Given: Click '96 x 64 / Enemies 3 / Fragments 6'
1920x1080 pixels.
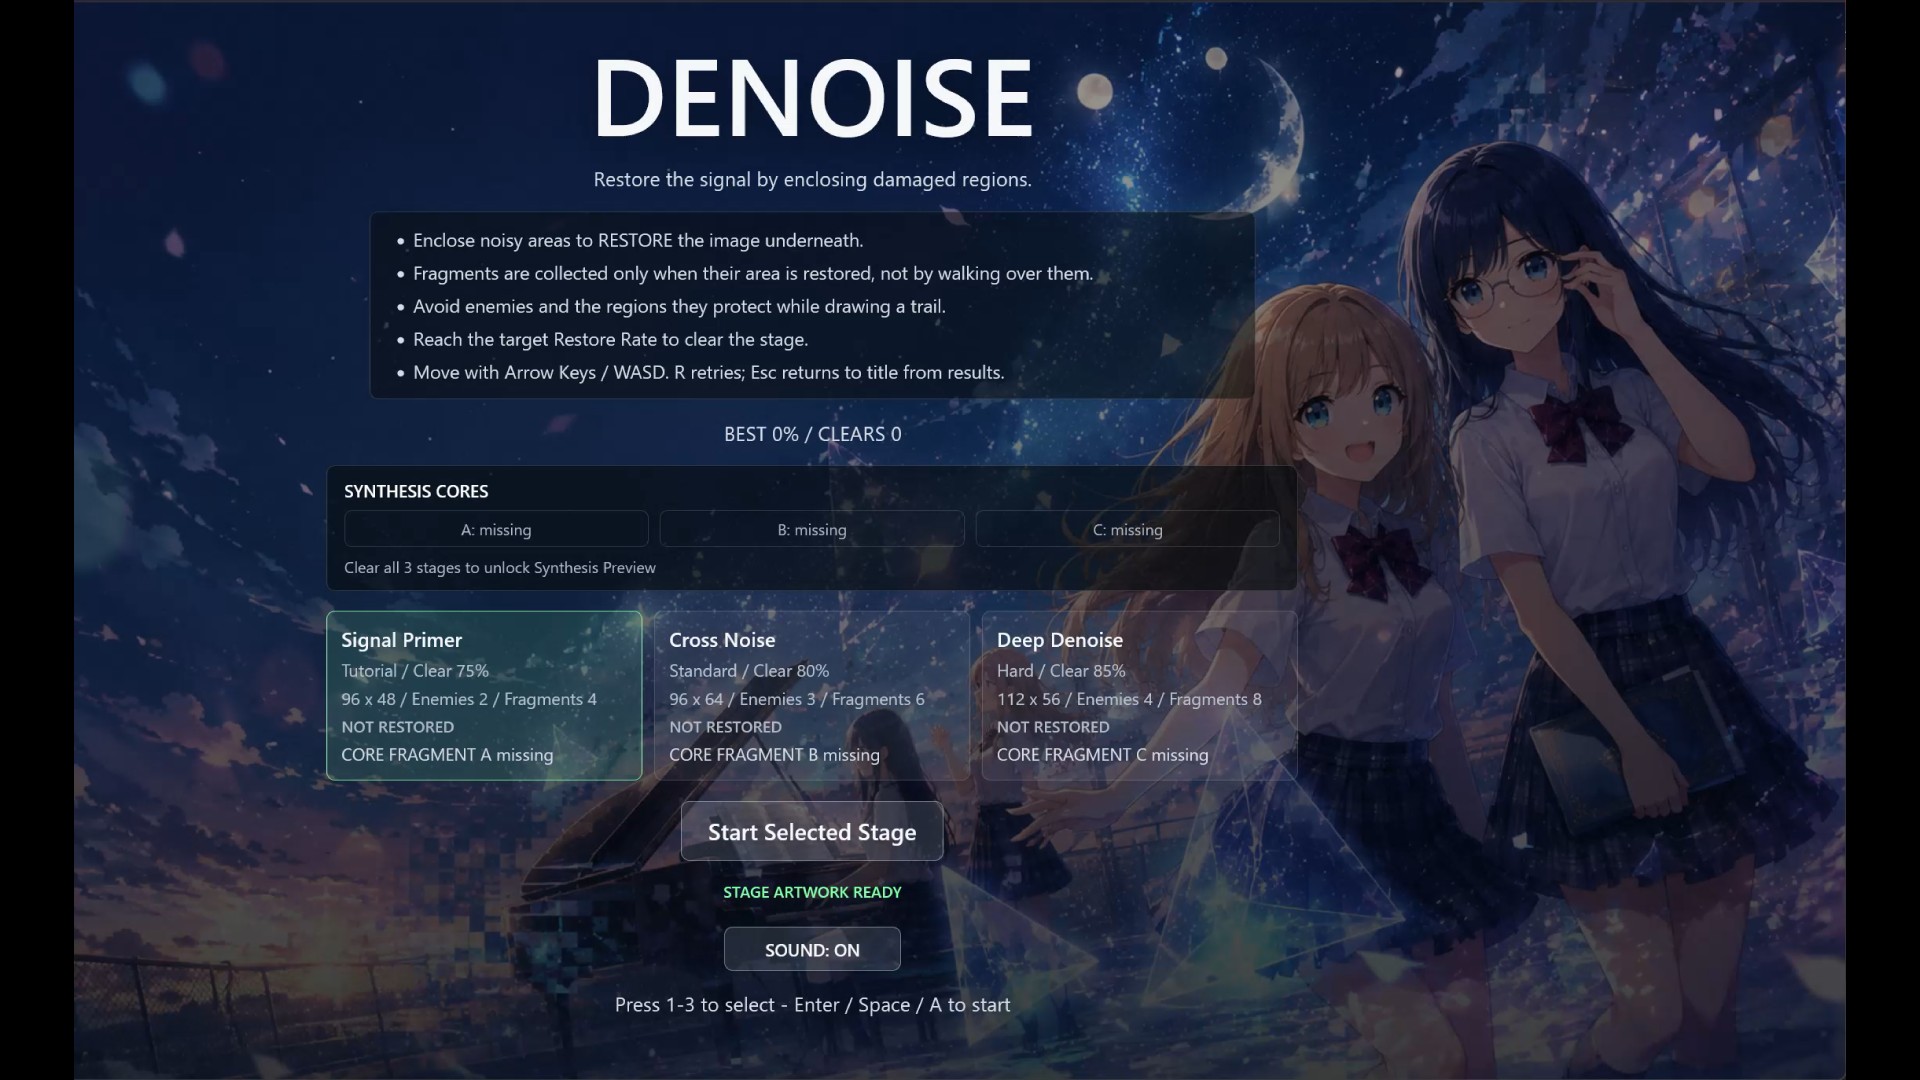Looking at the screenshot, I should pyautogui.click(x=797, y=699).
